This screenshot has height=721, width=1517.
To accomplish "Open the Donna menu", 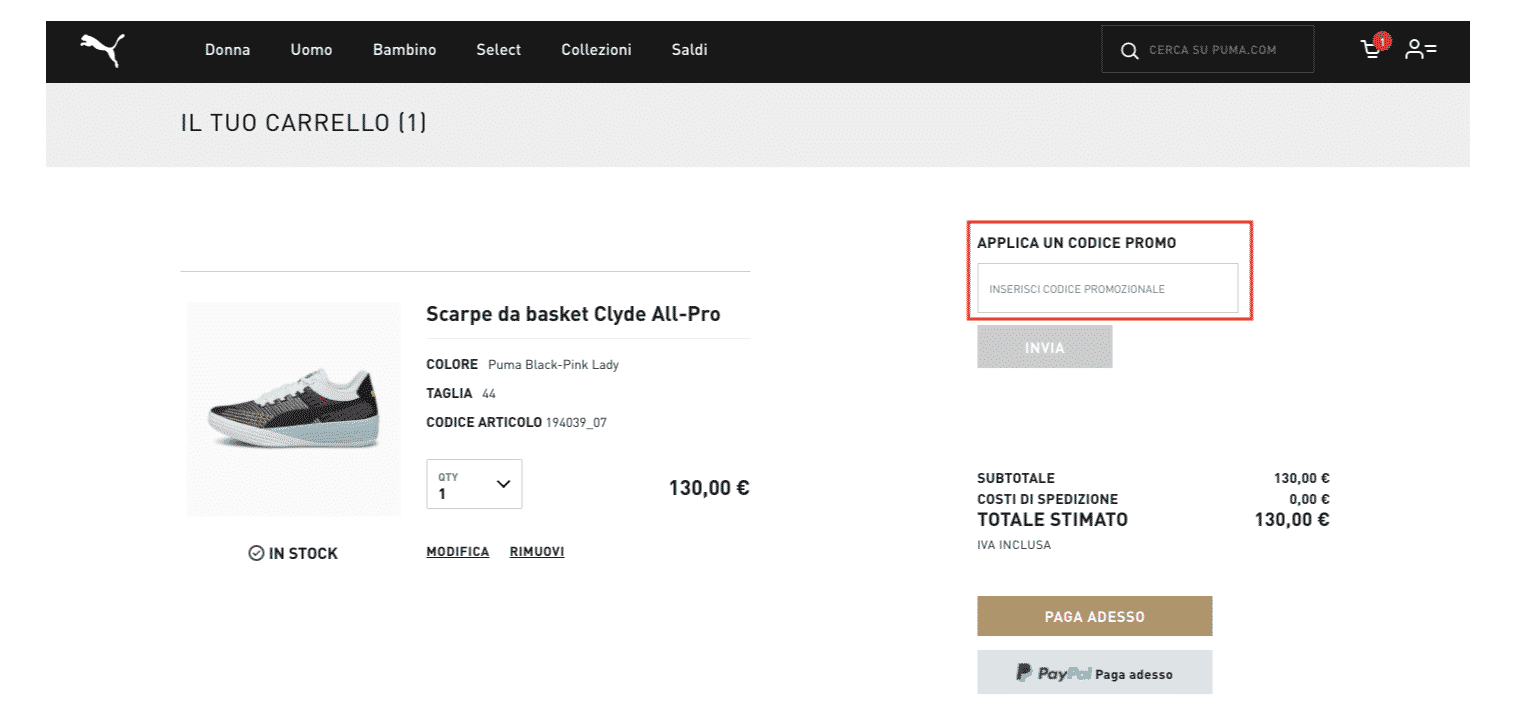I will 227,49.
